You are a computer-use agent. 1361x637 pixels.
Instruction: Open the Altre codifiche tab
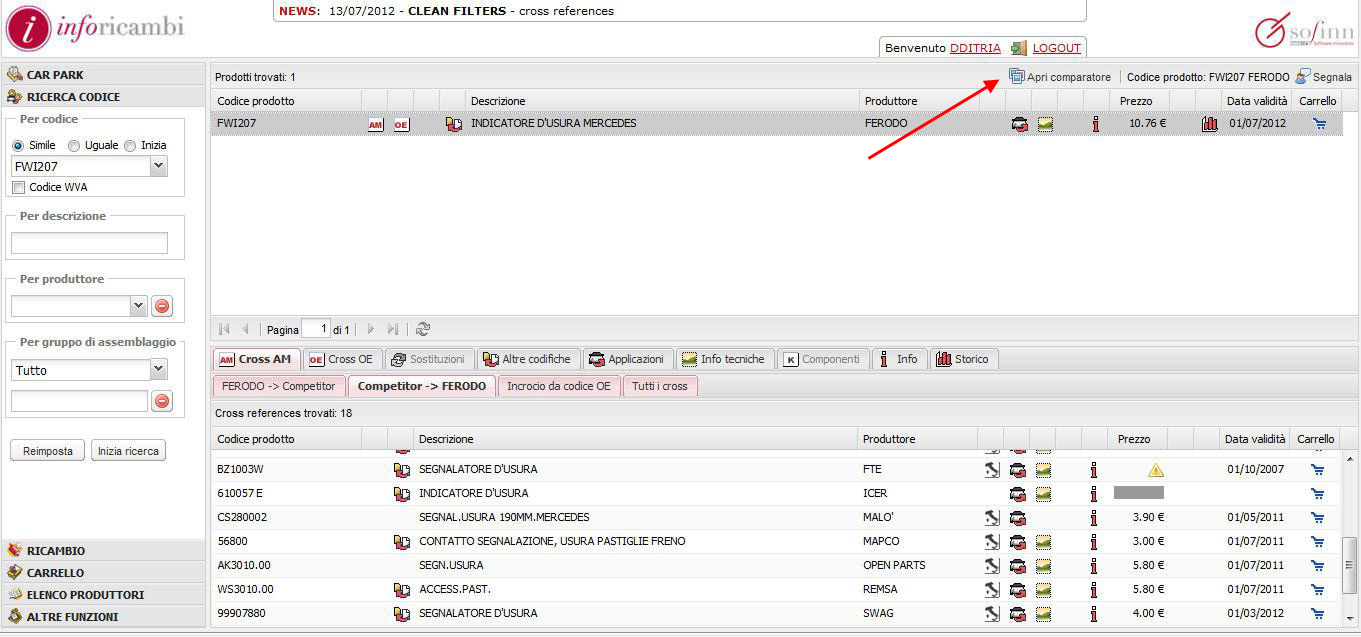pos(528,359)
